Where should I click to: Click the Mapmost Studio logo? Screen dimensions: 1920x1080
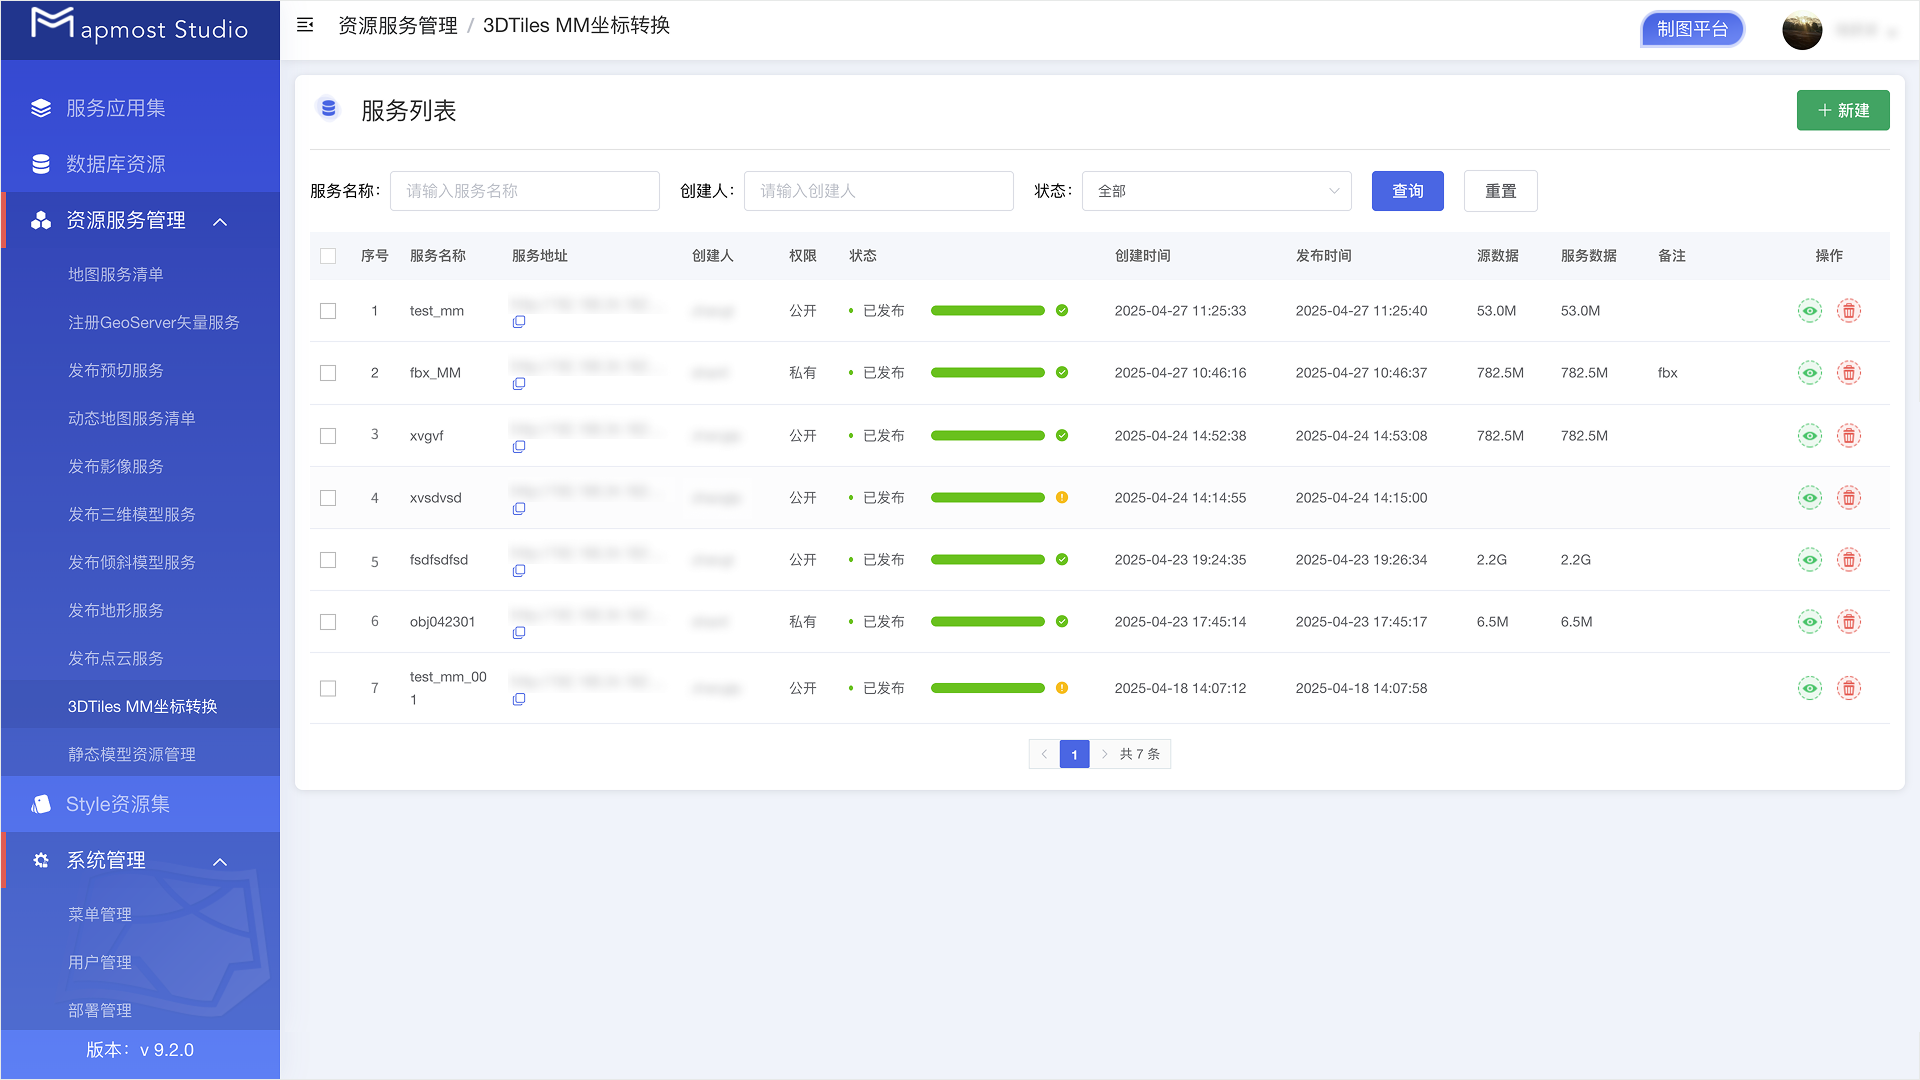coord(139,26)
